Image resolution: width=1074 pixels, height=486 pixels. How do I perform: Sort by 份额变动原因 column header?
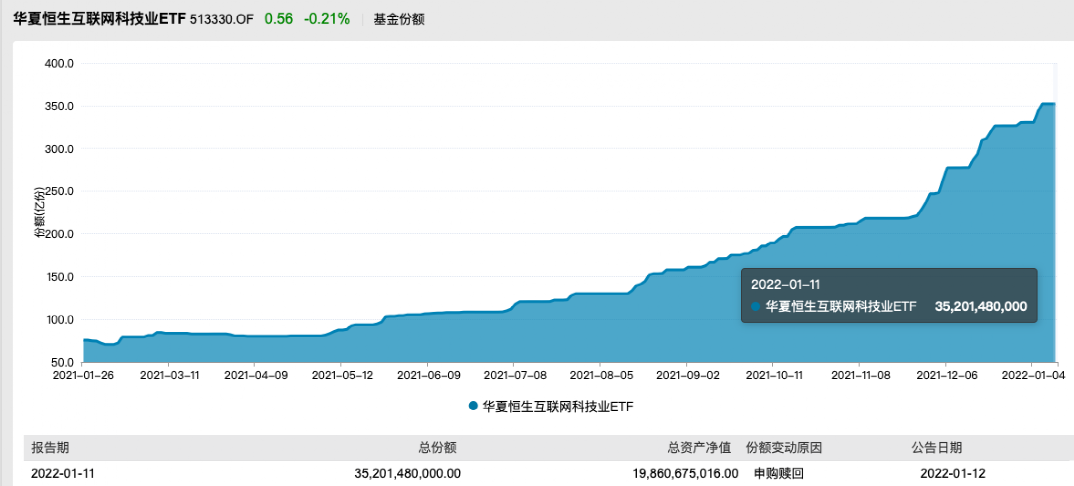pyautogui.click(x=784, y=448)
